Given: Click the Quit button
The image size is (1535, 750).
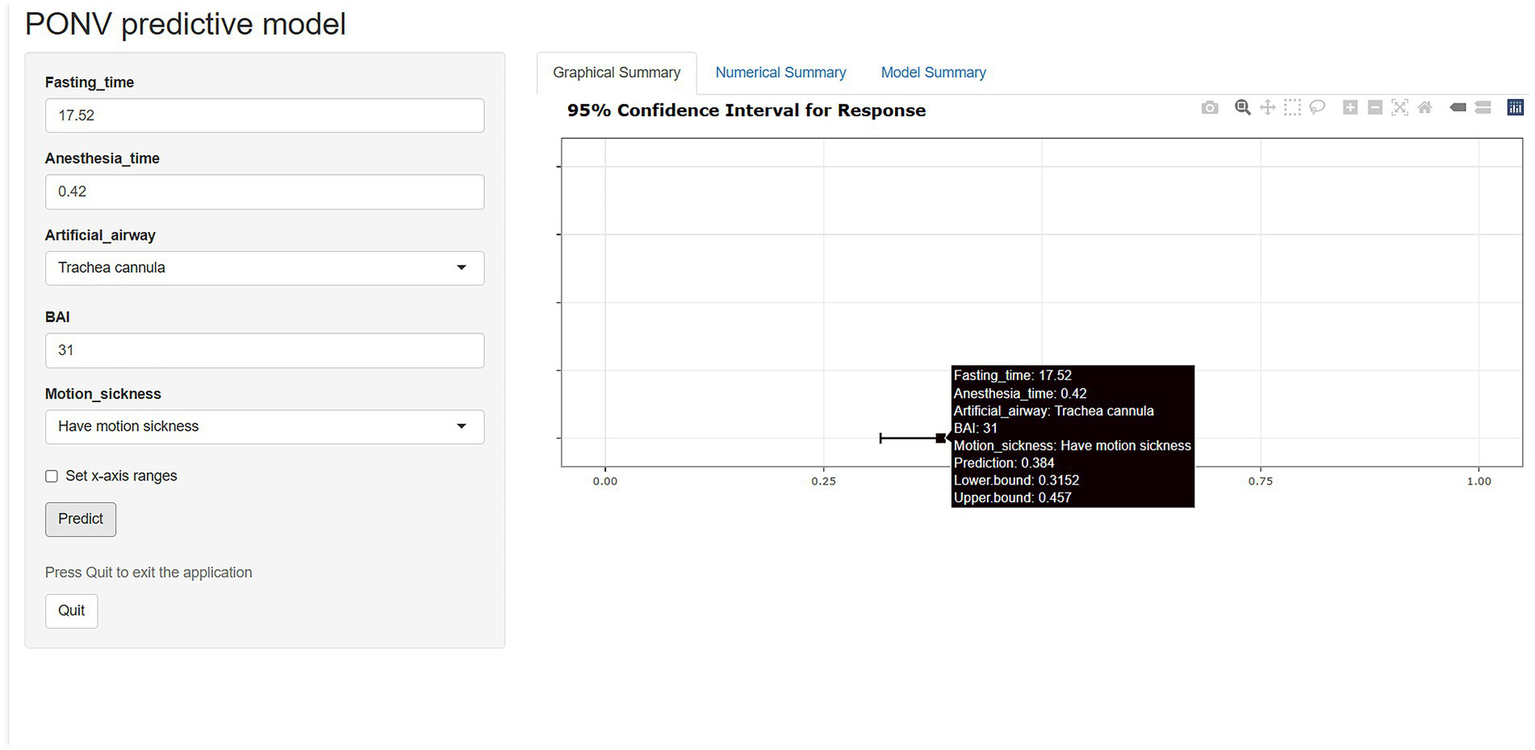Looking at the screenshot, I should click(x=71, y=611).
